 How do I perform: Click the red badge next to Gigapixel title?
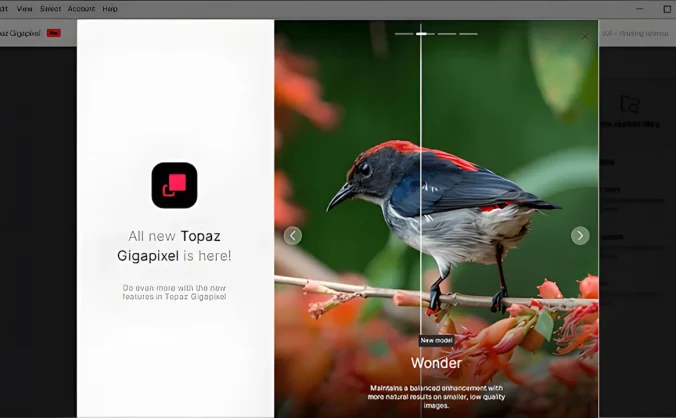53,33
